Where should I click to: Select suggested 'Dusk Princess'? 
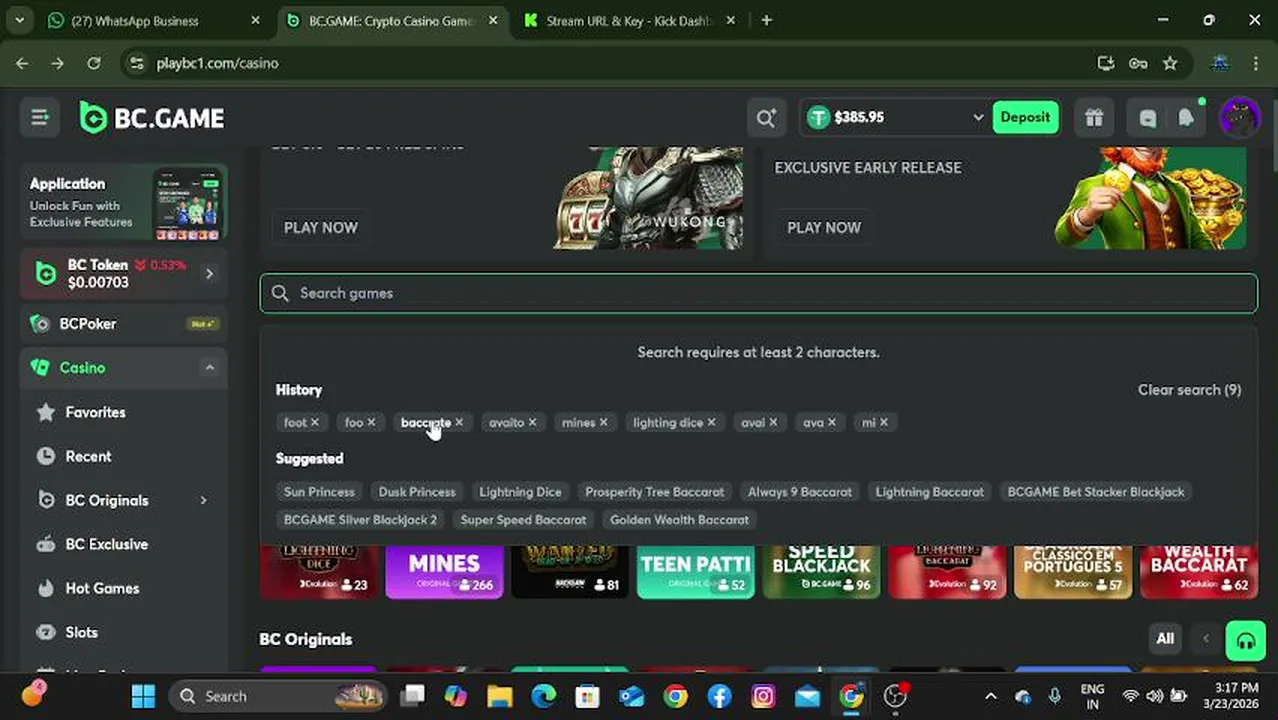417,492
